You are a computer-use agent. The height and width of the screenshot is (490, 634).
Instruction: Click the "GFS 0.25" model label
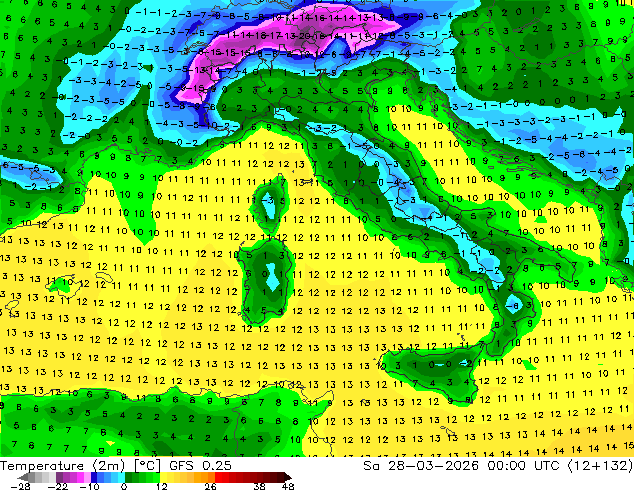(x=200, y=466)
